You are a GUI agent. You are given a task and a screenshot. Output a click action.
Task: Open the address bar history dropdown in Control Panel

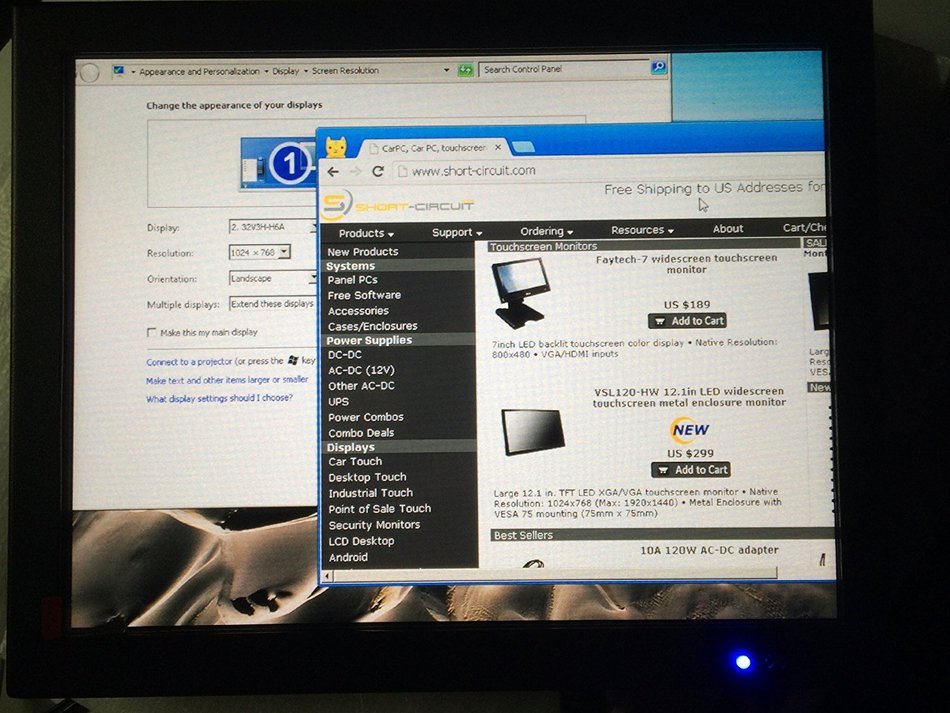coord(447,70)
